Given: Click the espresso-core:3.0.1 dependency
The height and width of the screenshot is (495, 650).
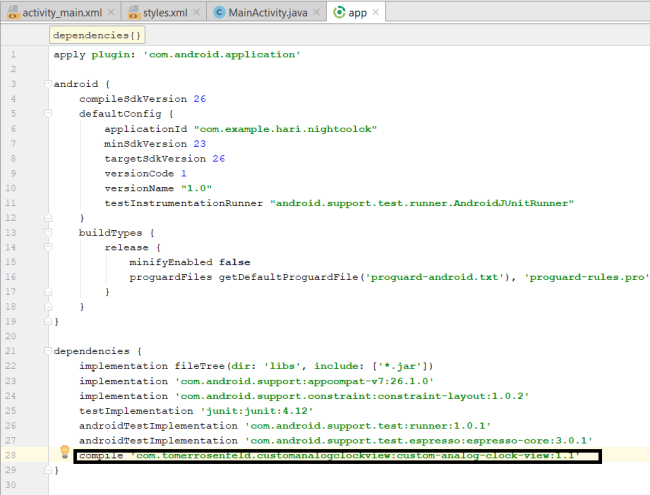Looking at the screenshot, I should 419,441.
